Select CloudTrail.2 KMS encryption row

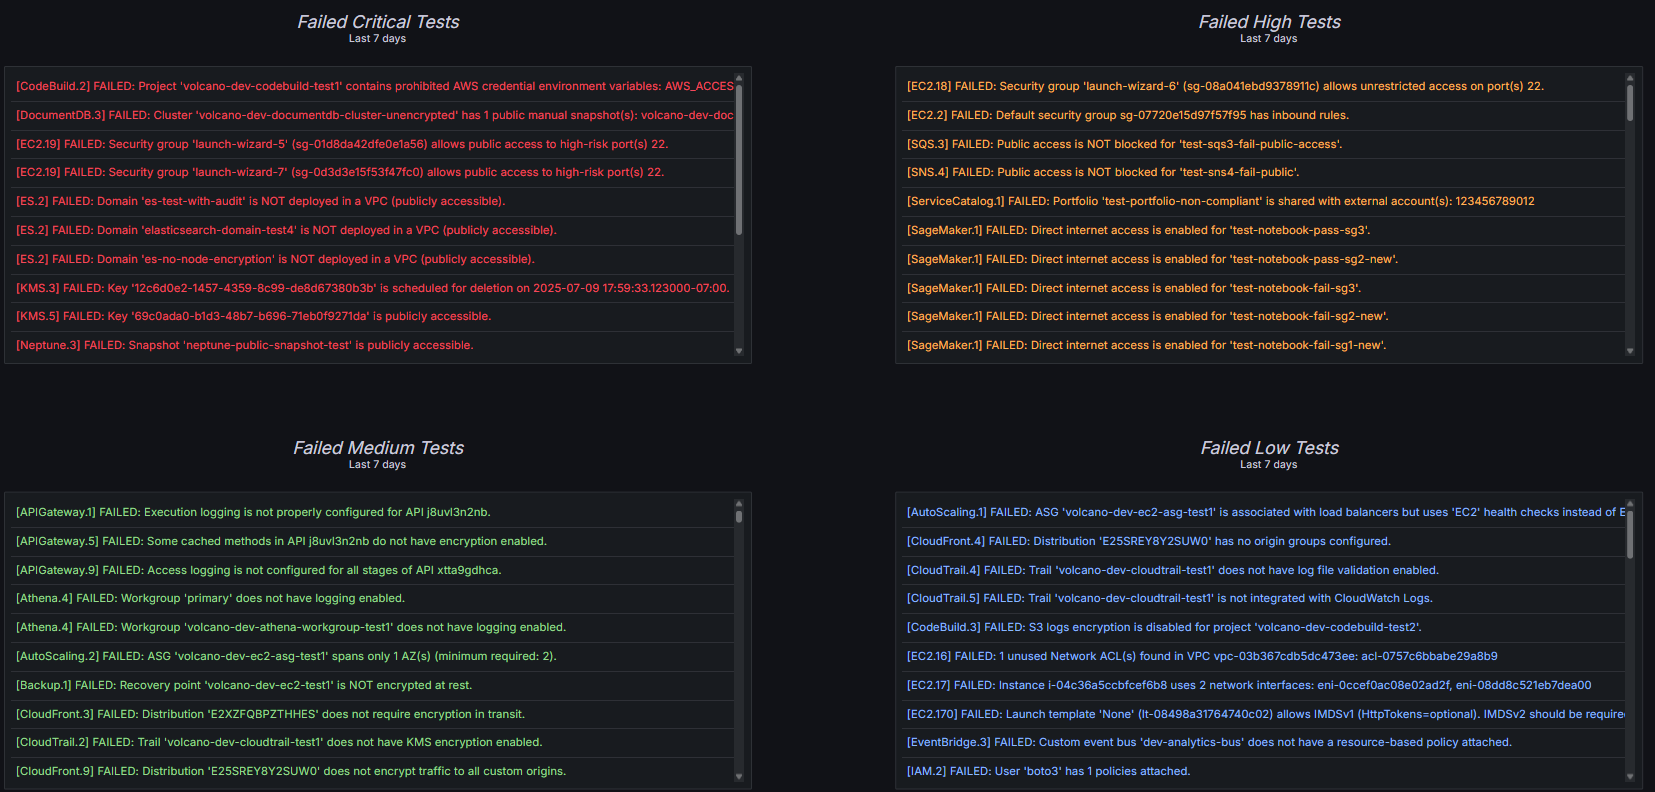click(x=370, y=742)
